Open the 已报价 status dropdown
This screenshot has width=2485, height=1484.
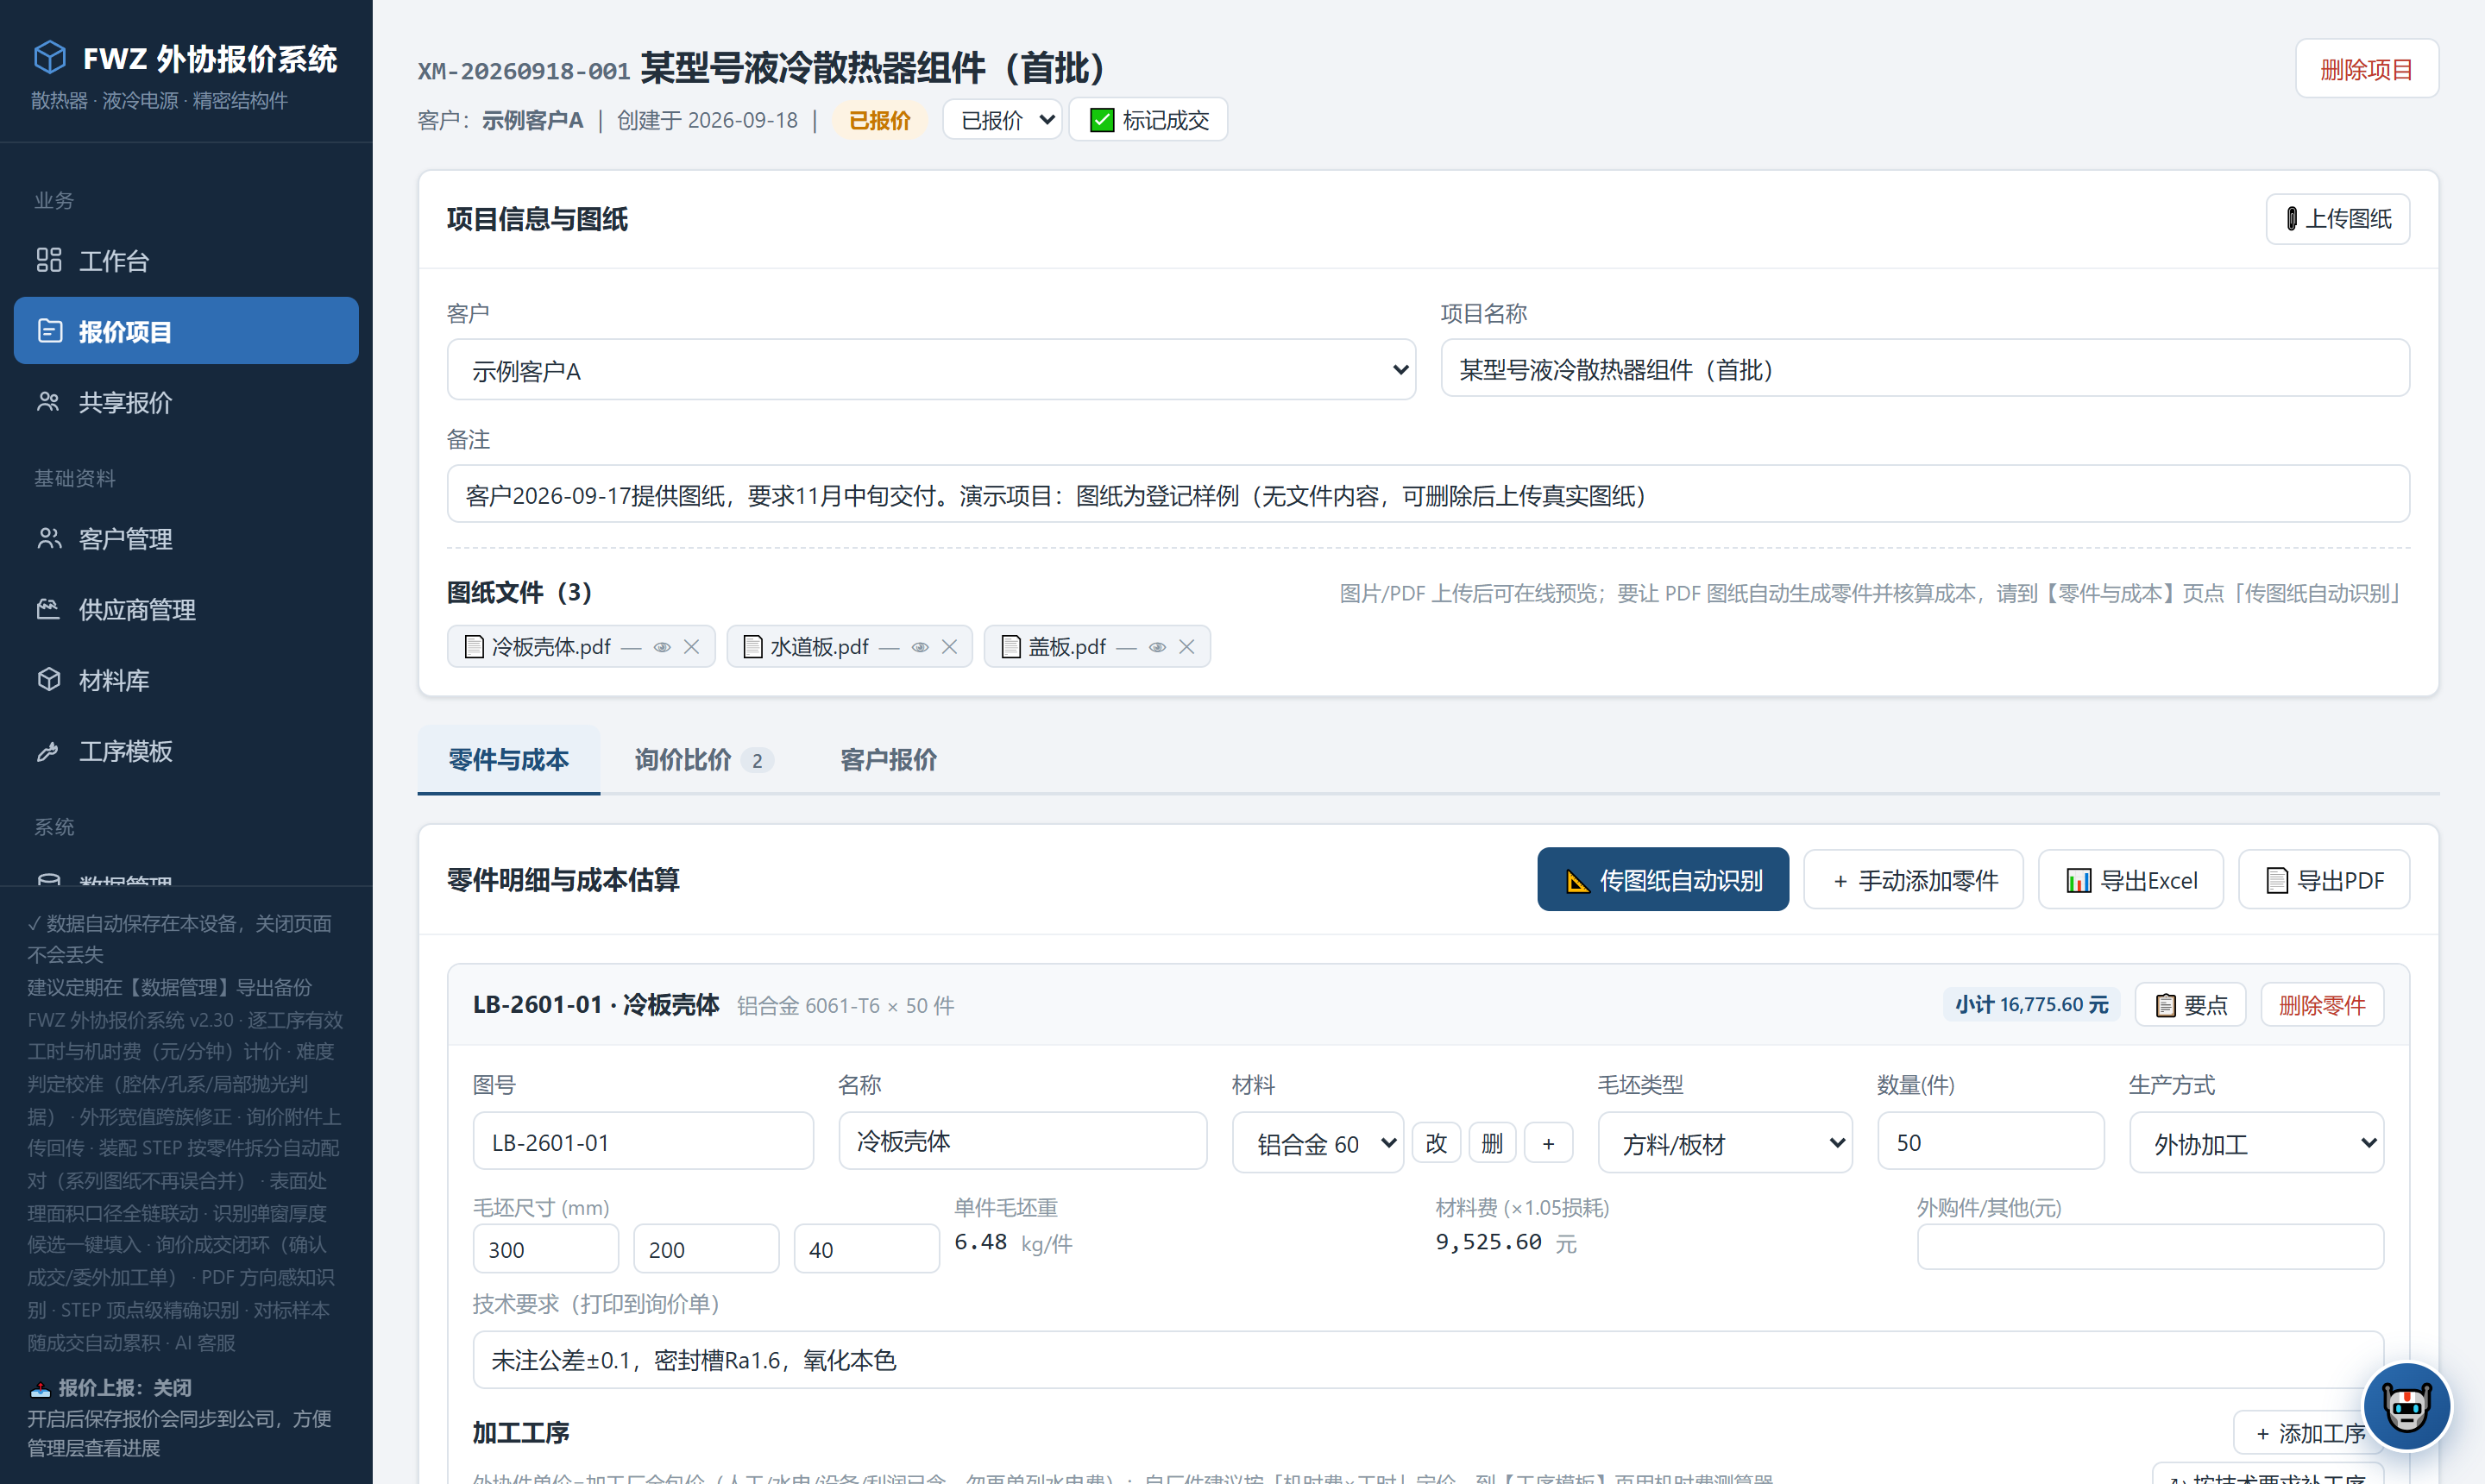[1002, 120]
